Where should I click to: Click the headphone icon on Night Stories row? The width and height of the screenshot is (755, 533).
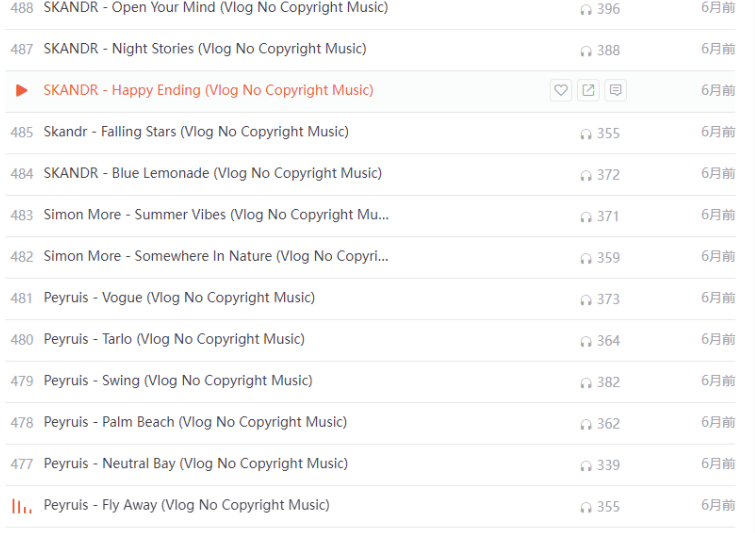point(586,51)
